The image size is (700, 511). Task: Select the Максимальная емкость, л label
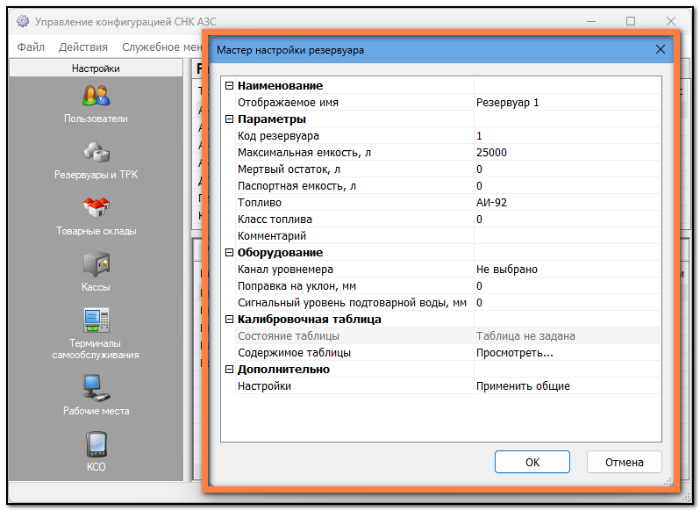(x=304, y=152)
